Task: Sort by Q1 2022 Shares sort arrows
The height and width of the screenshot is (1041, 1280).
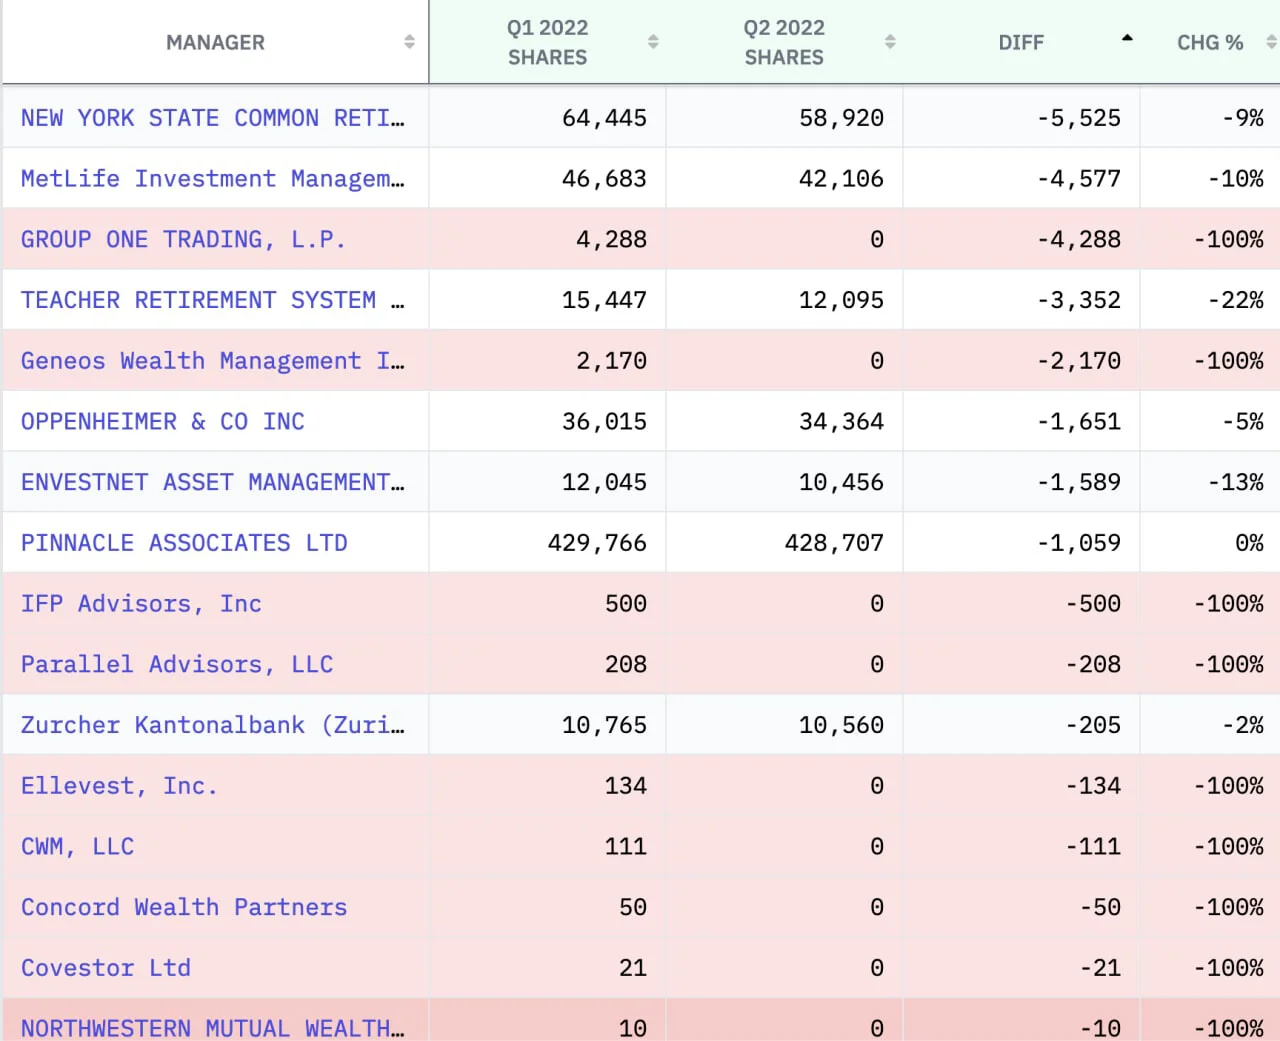Action: point(653,42)
